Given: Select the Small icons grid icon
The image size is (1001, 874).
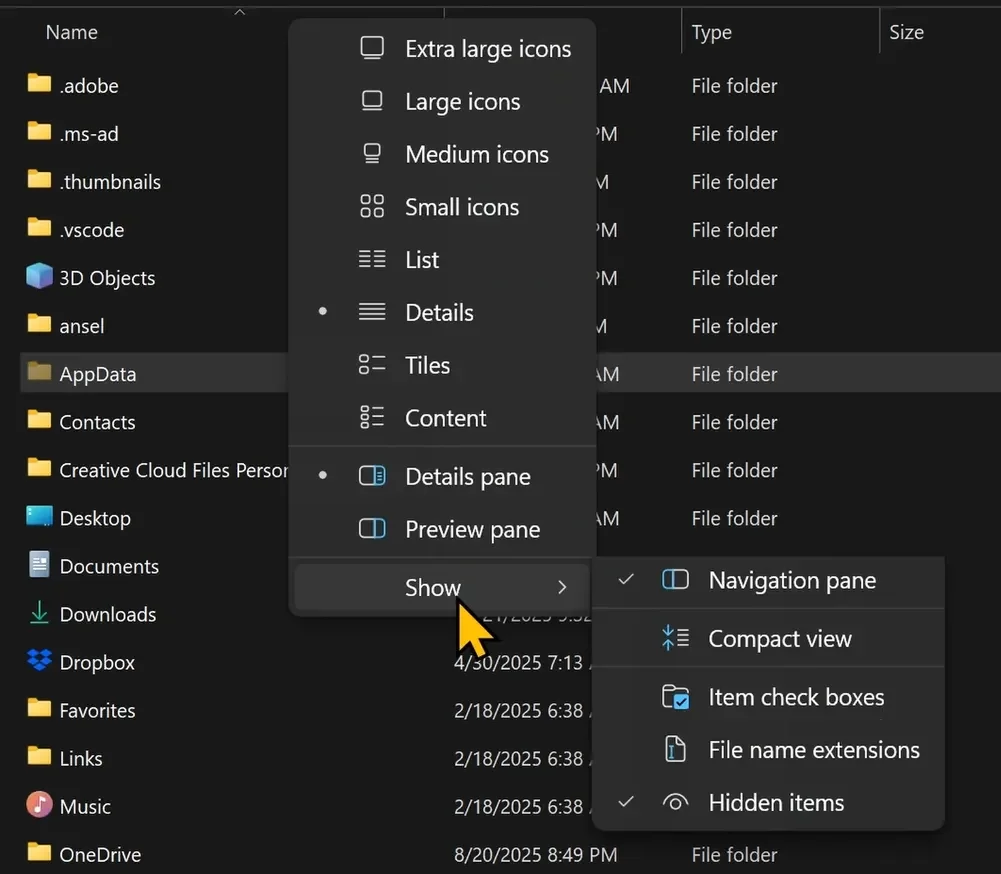Looking at the screenshot, I should tap(372, 207).
